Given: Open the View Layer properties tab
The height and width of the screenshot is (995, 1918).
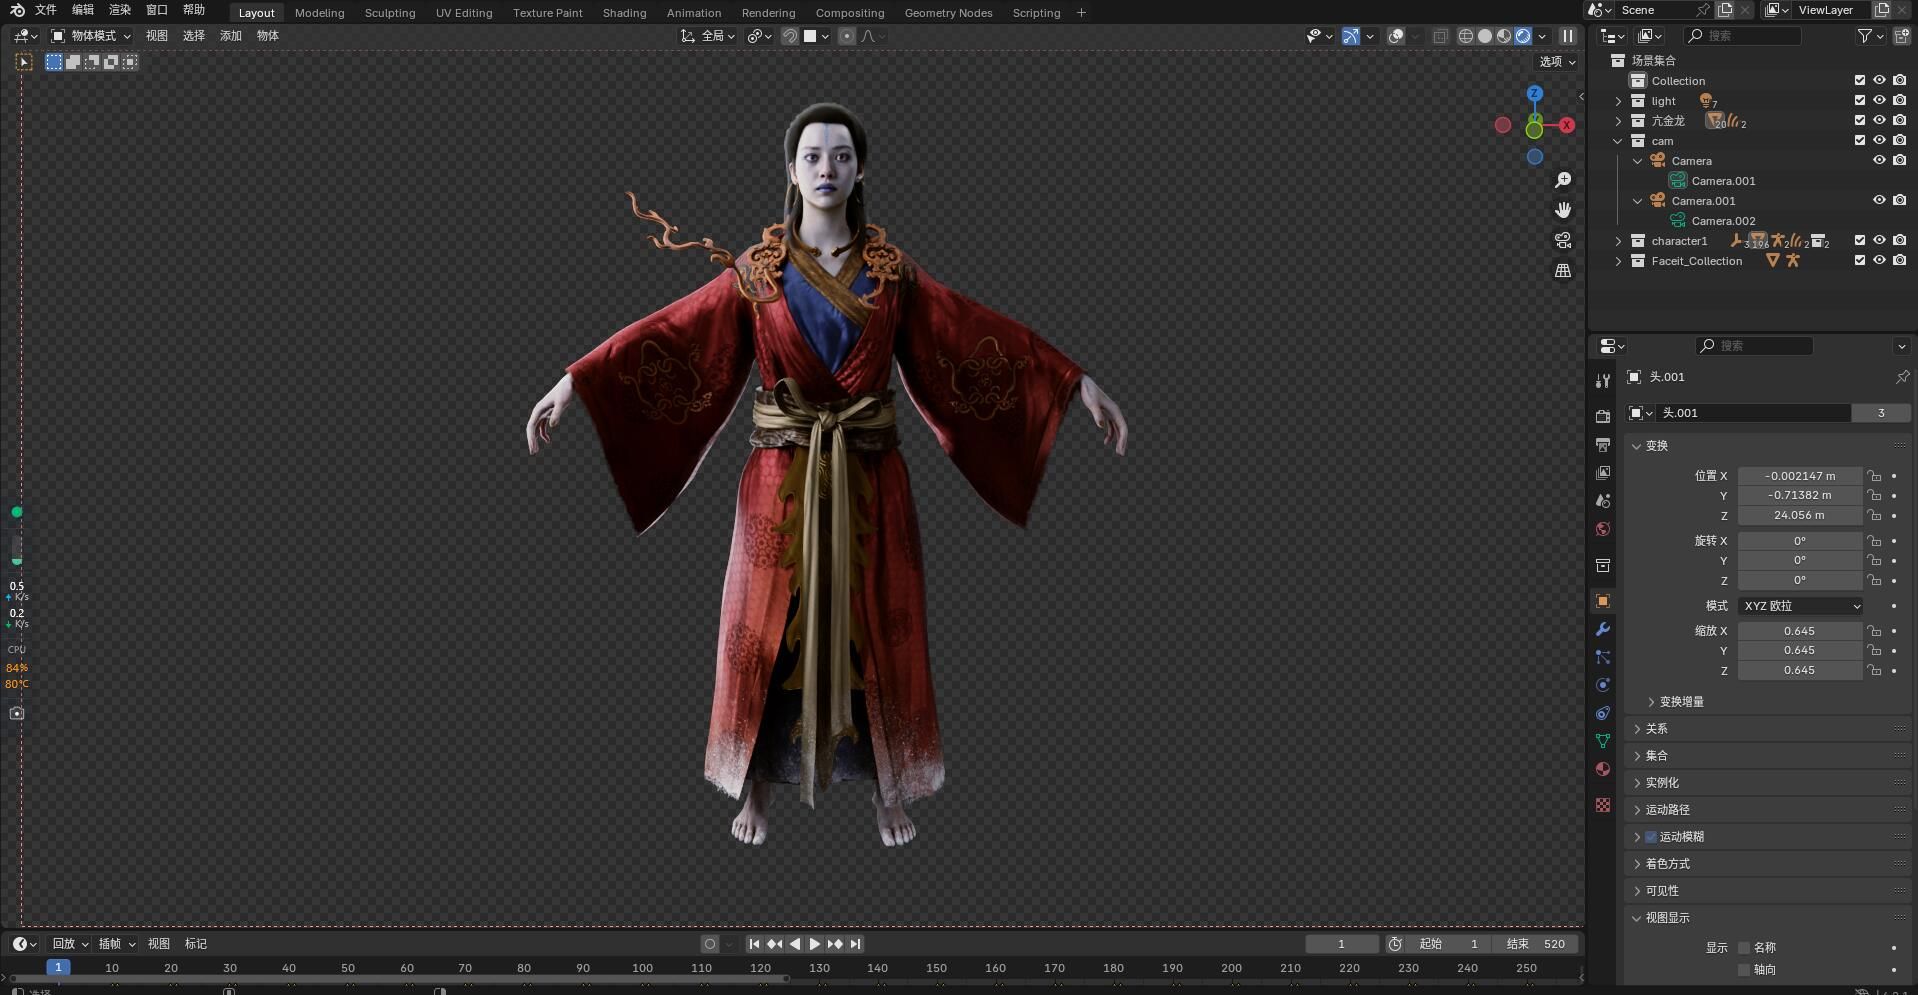Looking at the screenshot, I should 1603,472.
